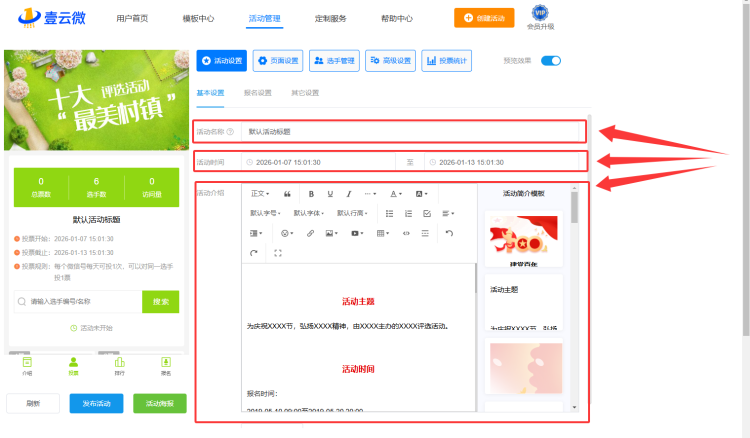Expand the 默认行高 line height dropdown
The image size is (750, 438).
(x=352, y=213)
